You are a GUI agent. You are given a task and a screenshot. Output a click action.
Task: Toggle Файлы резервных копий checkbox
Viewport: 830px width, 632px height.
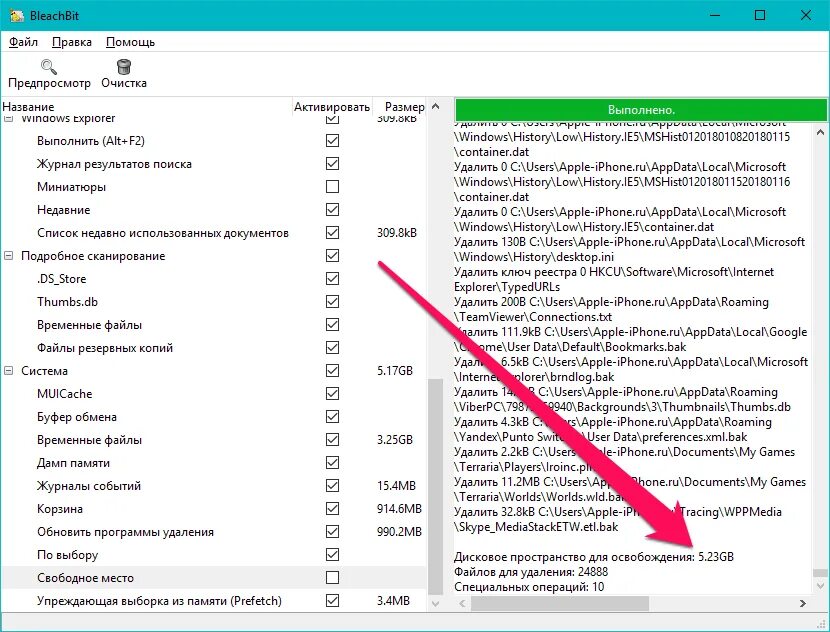pyautogui.click(x=332, y=348)
